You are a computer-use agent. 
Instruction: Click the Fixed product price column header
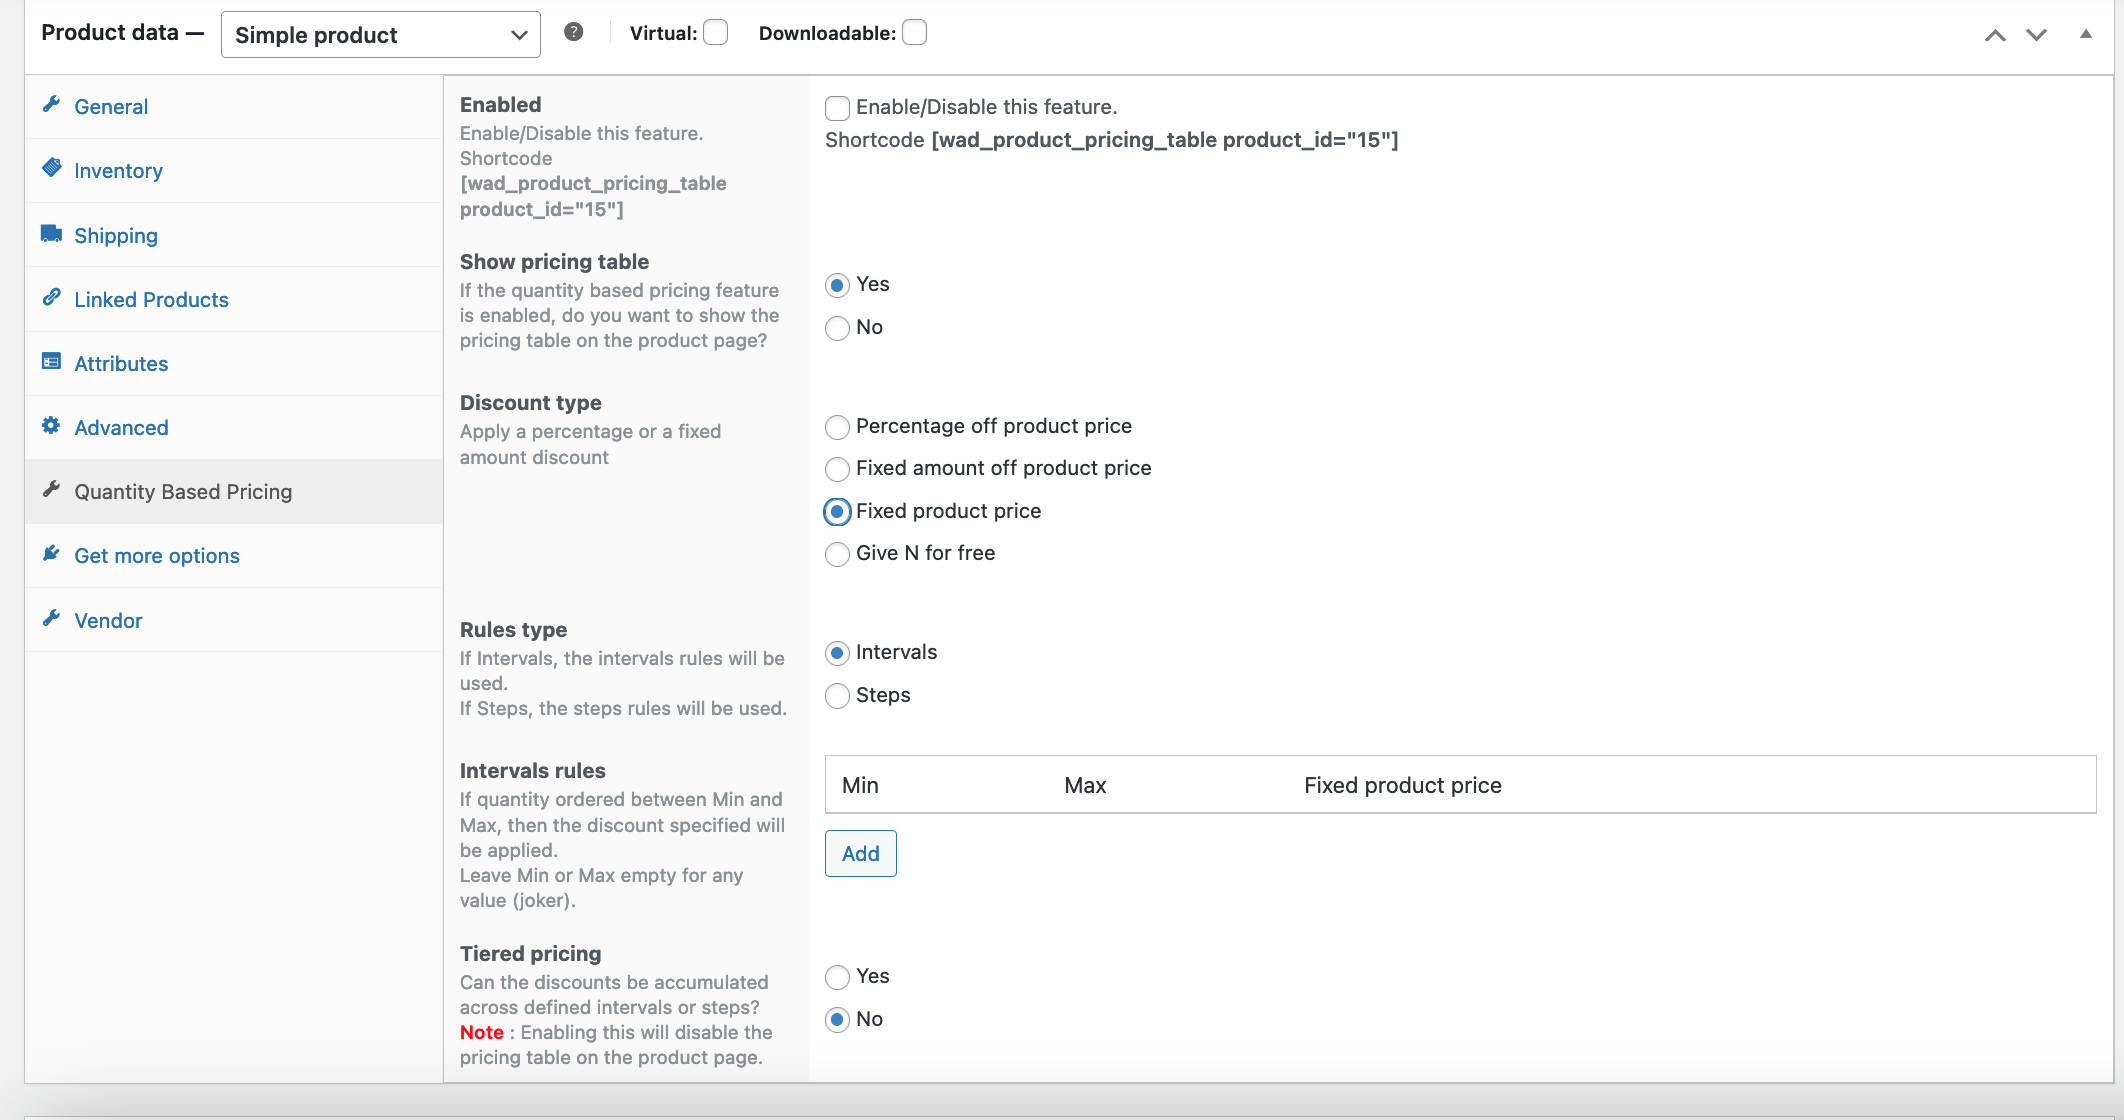(x=1403, y=785)
